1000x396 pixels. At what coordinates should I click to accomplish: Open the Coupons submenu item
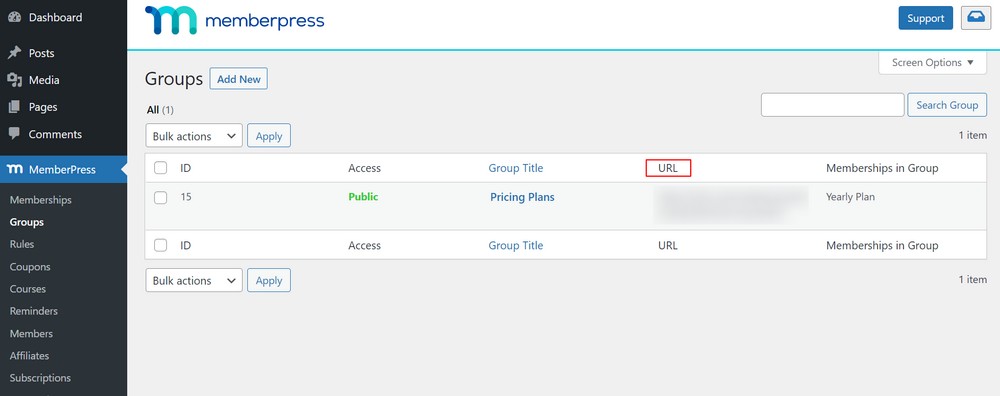click(30, 267)
